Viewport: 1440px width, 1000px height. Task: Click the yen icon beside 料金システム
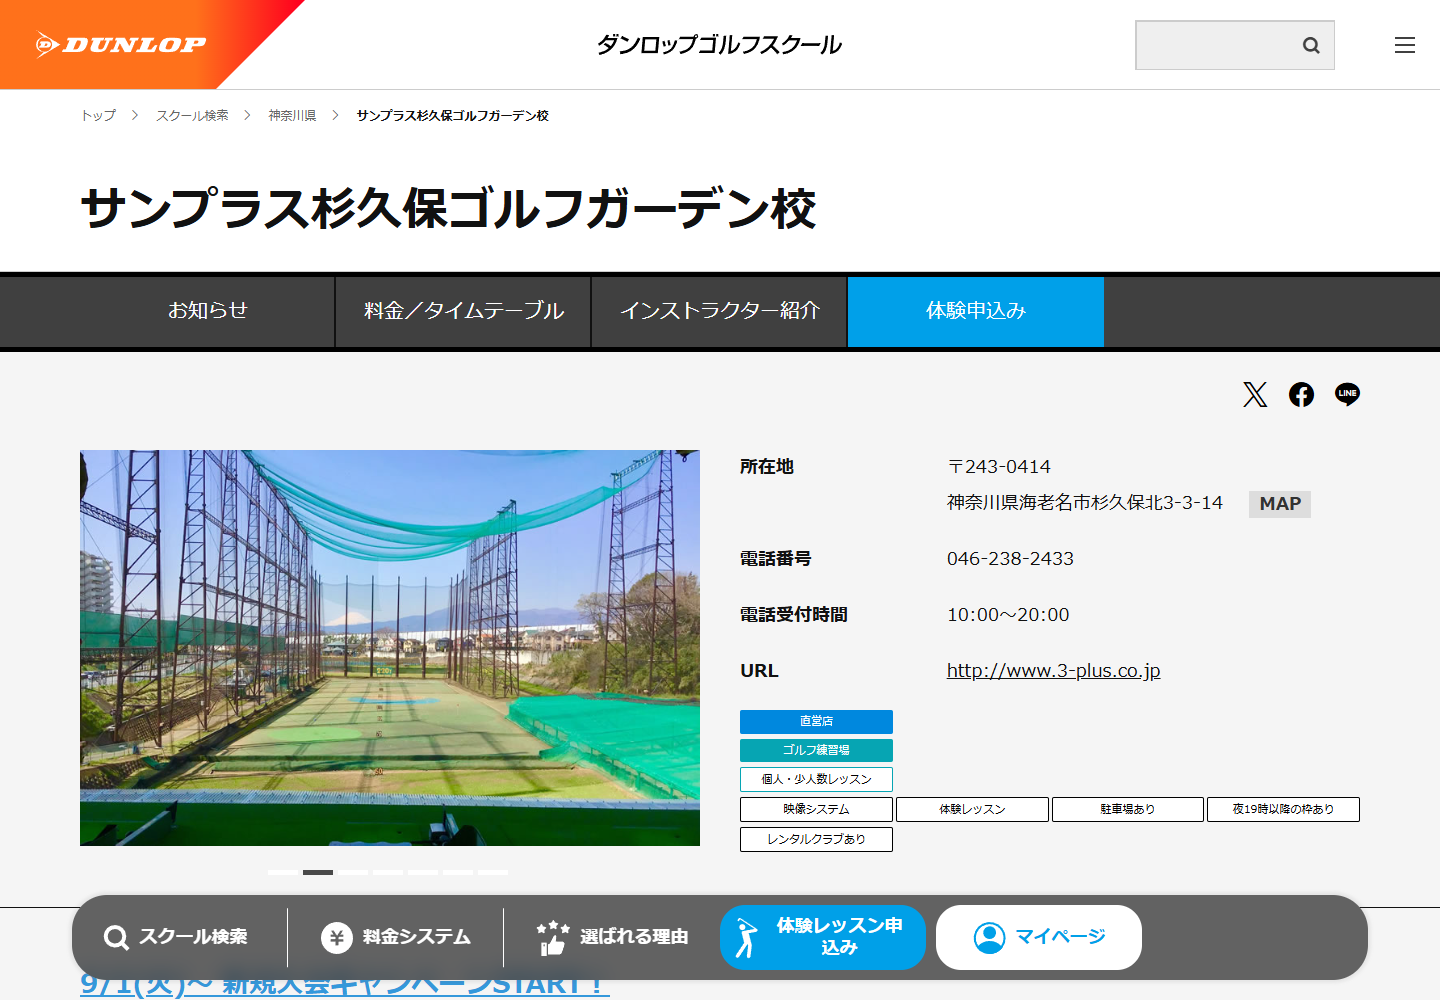click(x=337, y=937)
